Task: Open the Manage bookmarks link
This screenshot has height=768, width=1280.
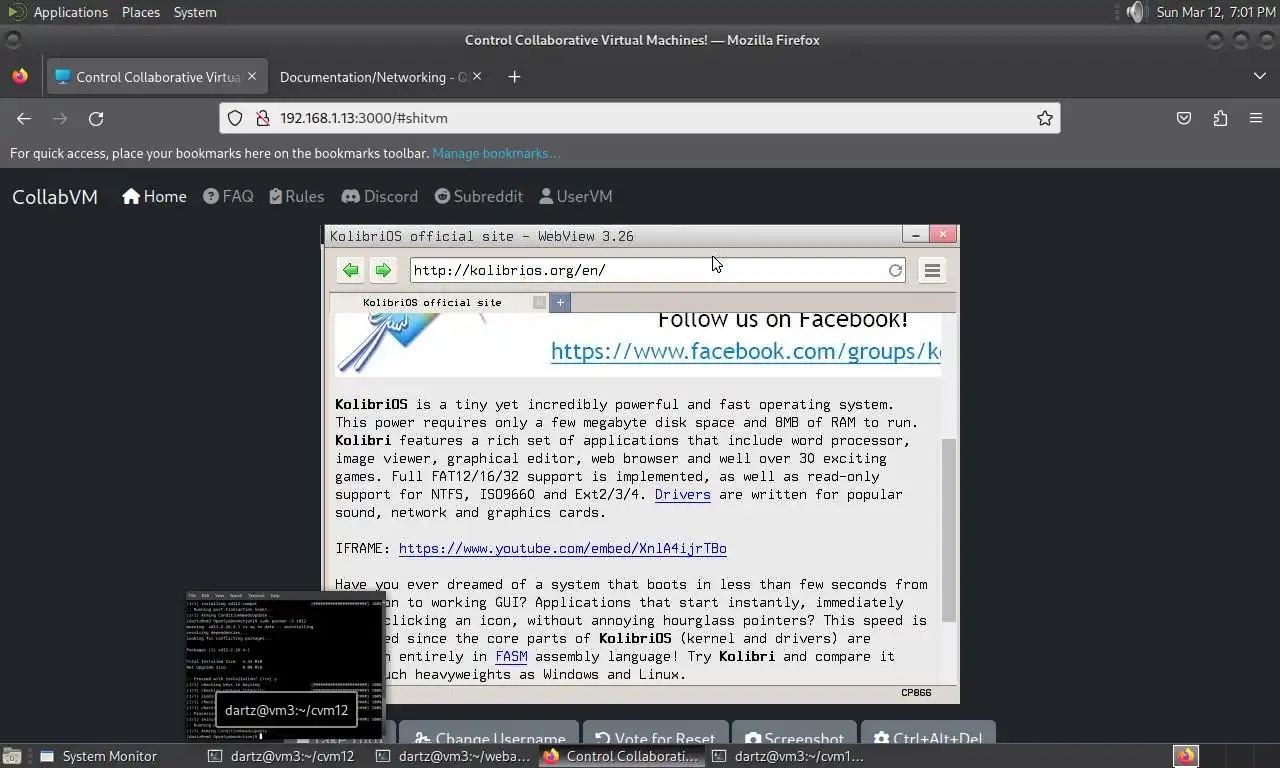Action: pos(496,153)
